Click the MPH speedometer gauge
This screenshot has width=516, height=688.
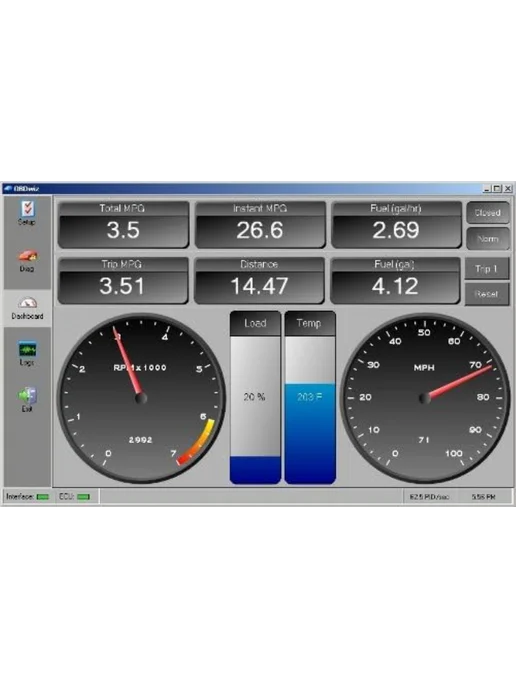[425, 398]
